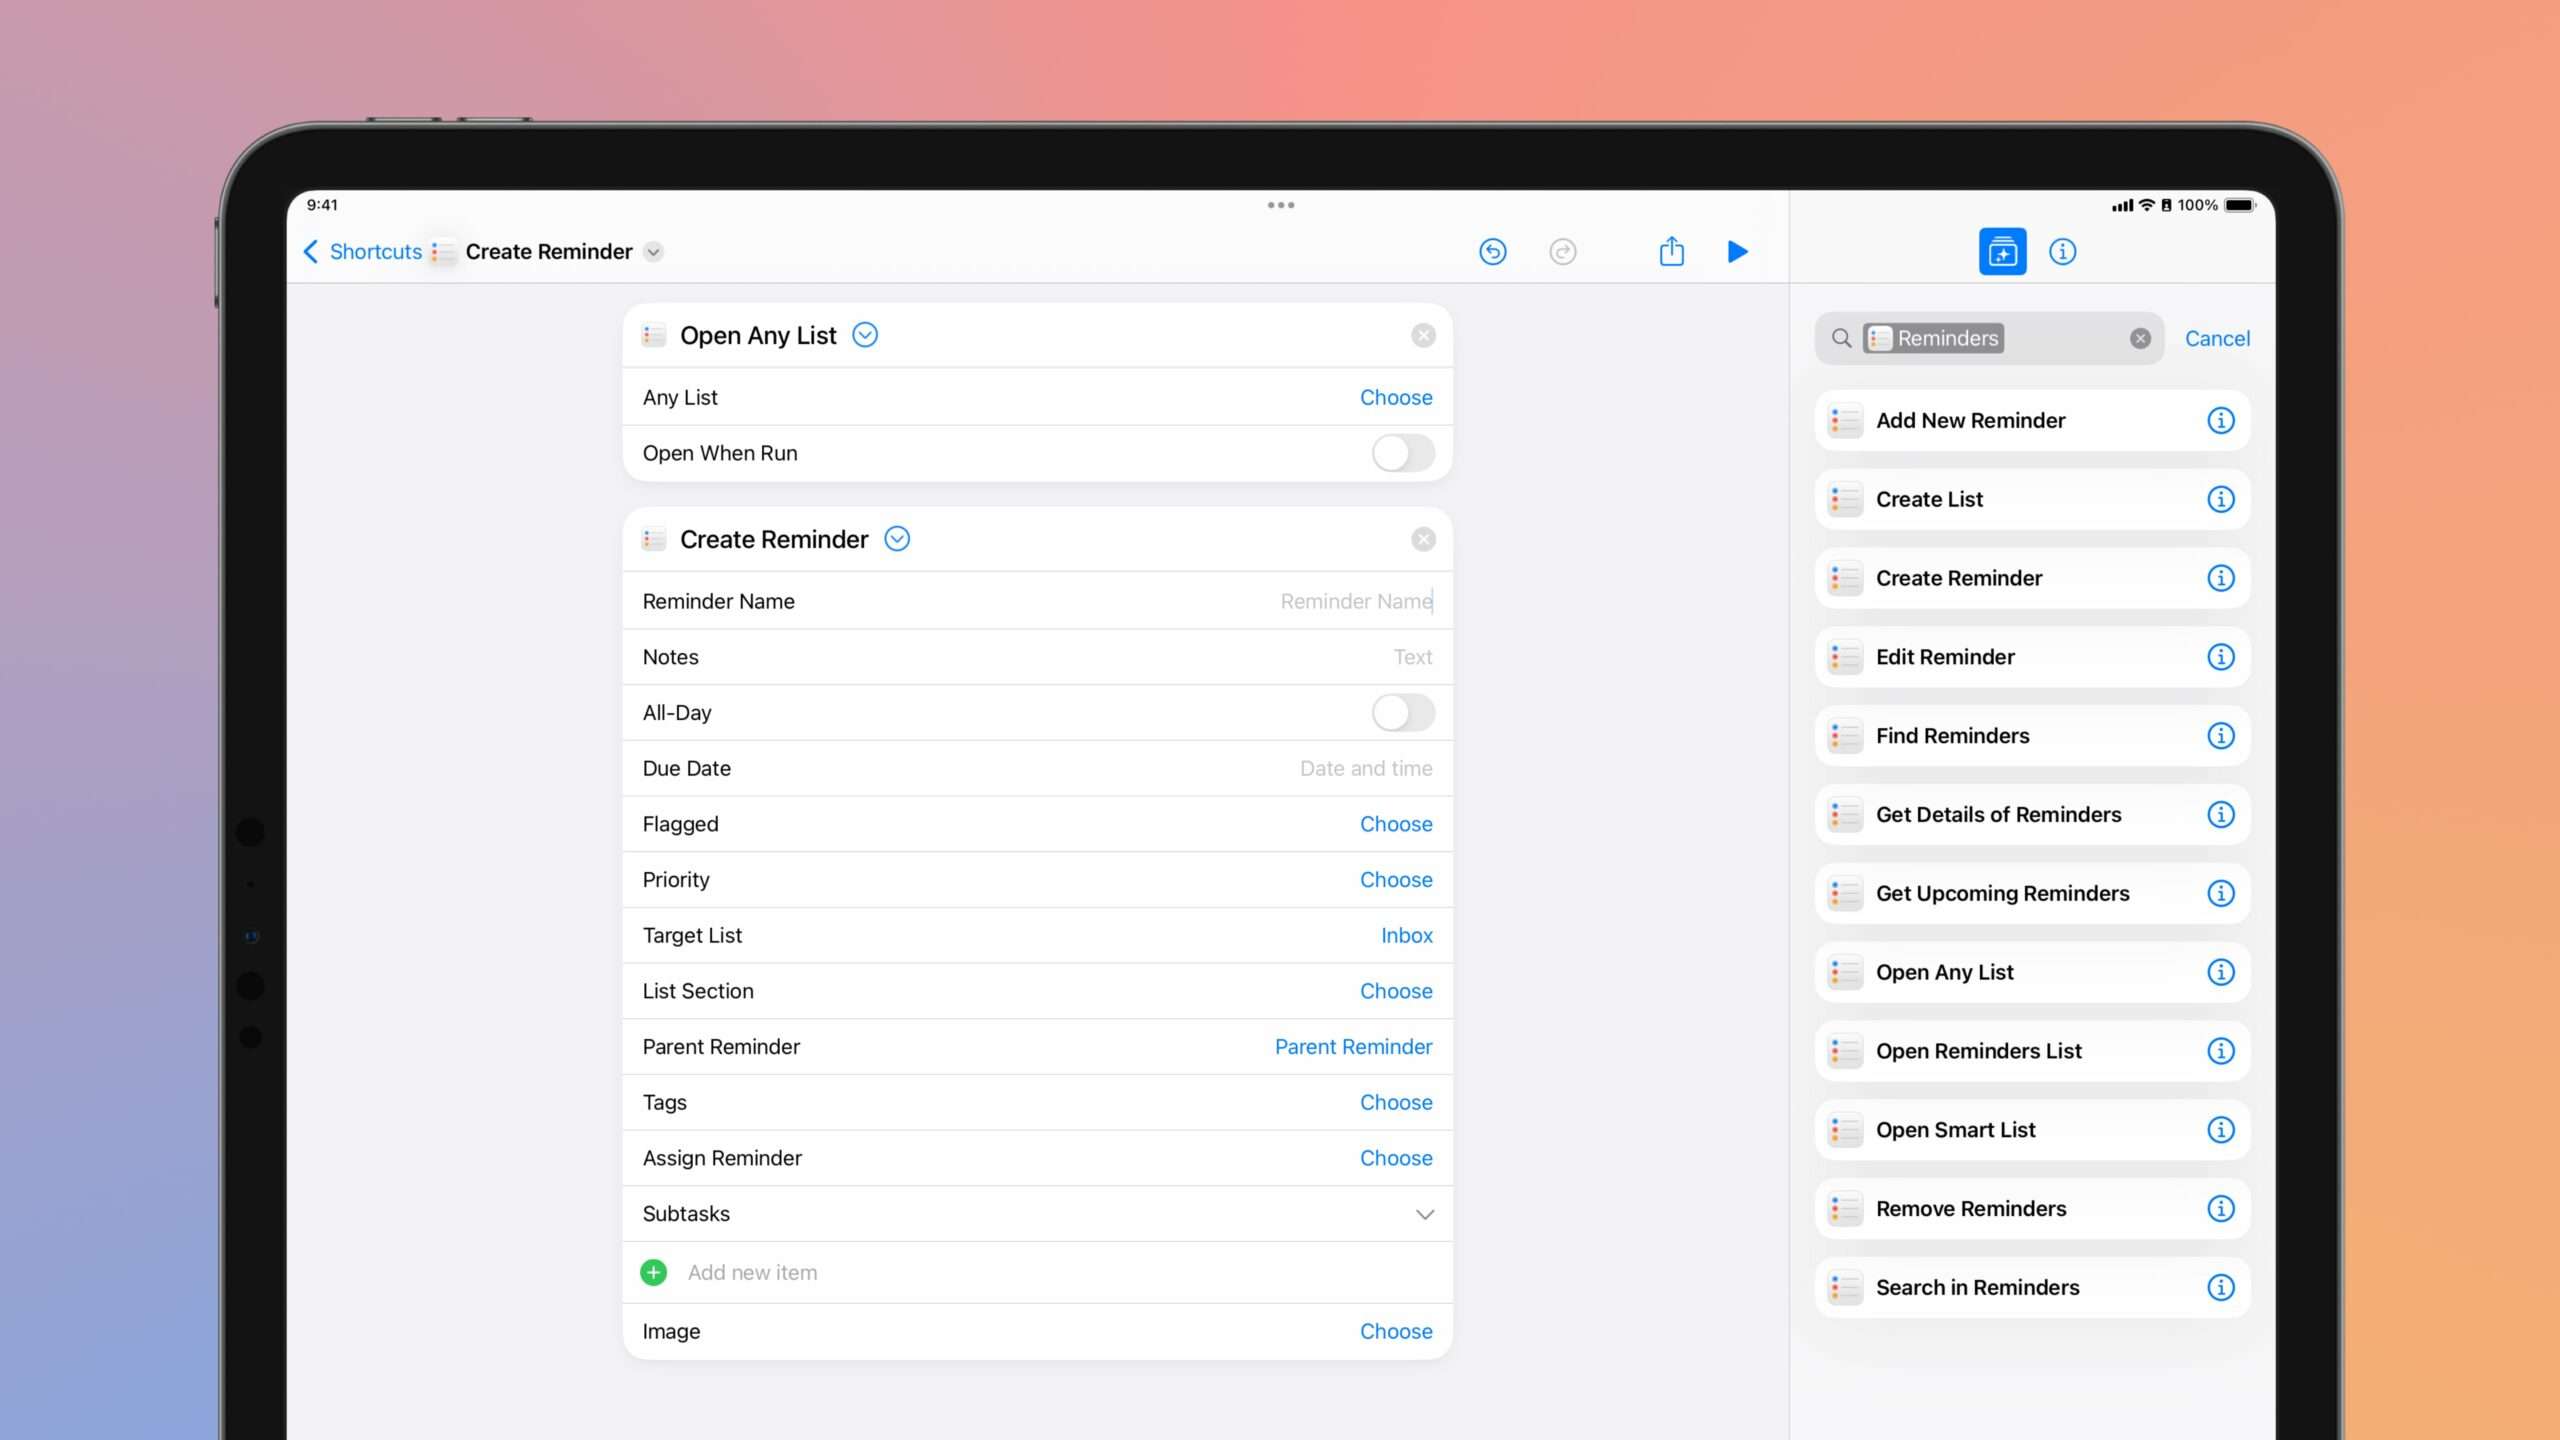
Task: Cancel the action search
Action: 2217,338
